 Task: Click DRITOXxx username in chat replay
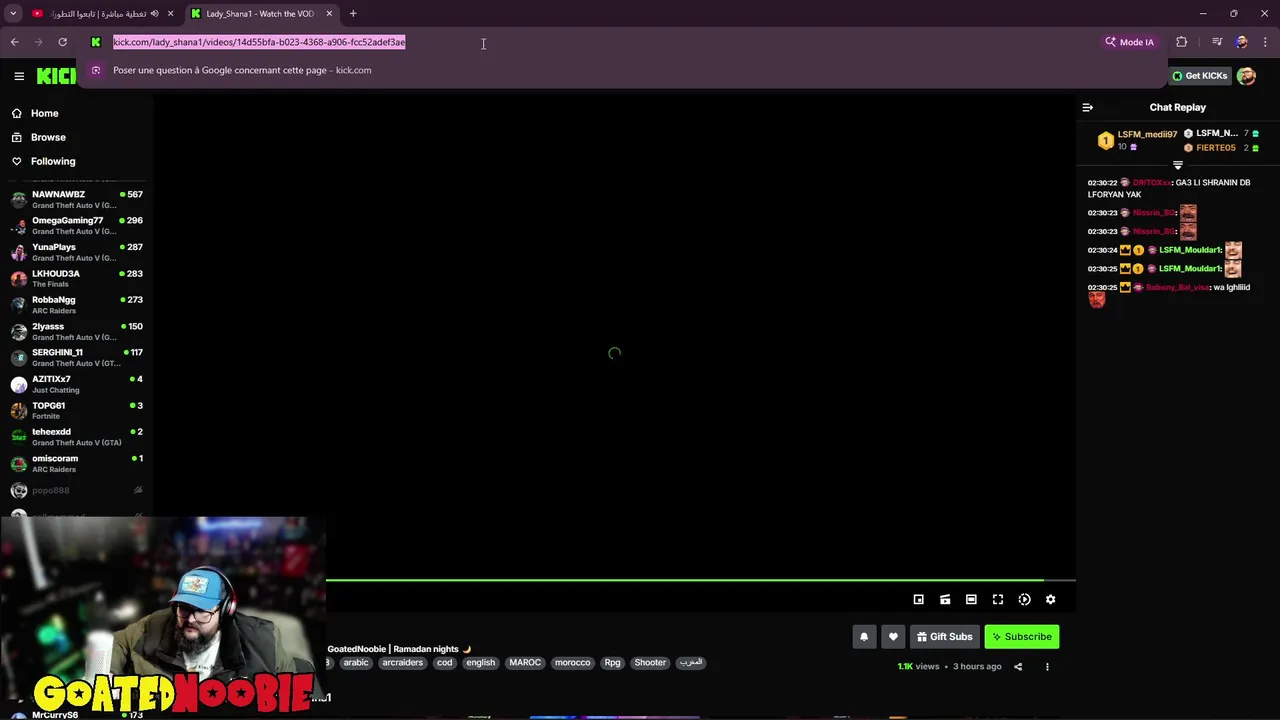(1151, 183)
